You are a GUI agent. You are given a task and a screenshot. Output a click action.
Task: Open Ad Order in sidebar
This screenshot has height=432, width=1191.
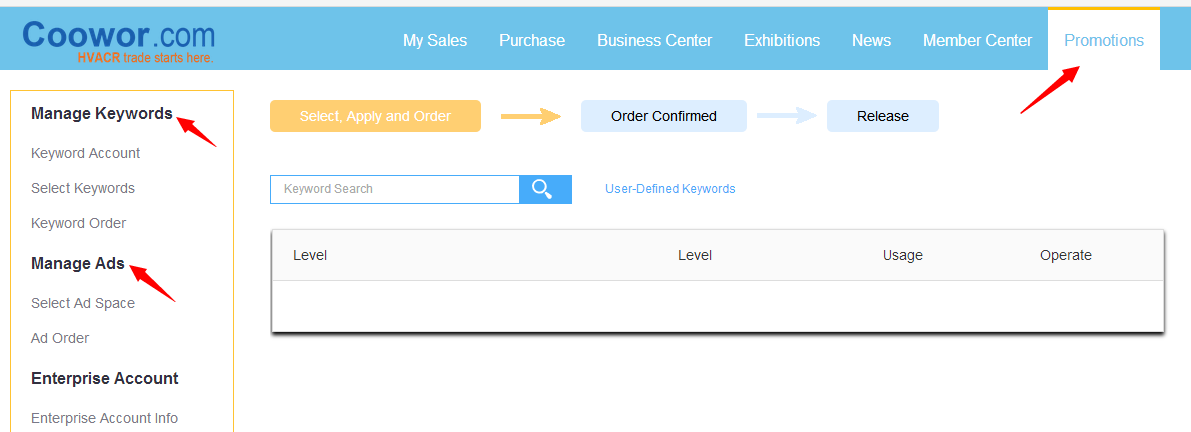coord(60,338)
